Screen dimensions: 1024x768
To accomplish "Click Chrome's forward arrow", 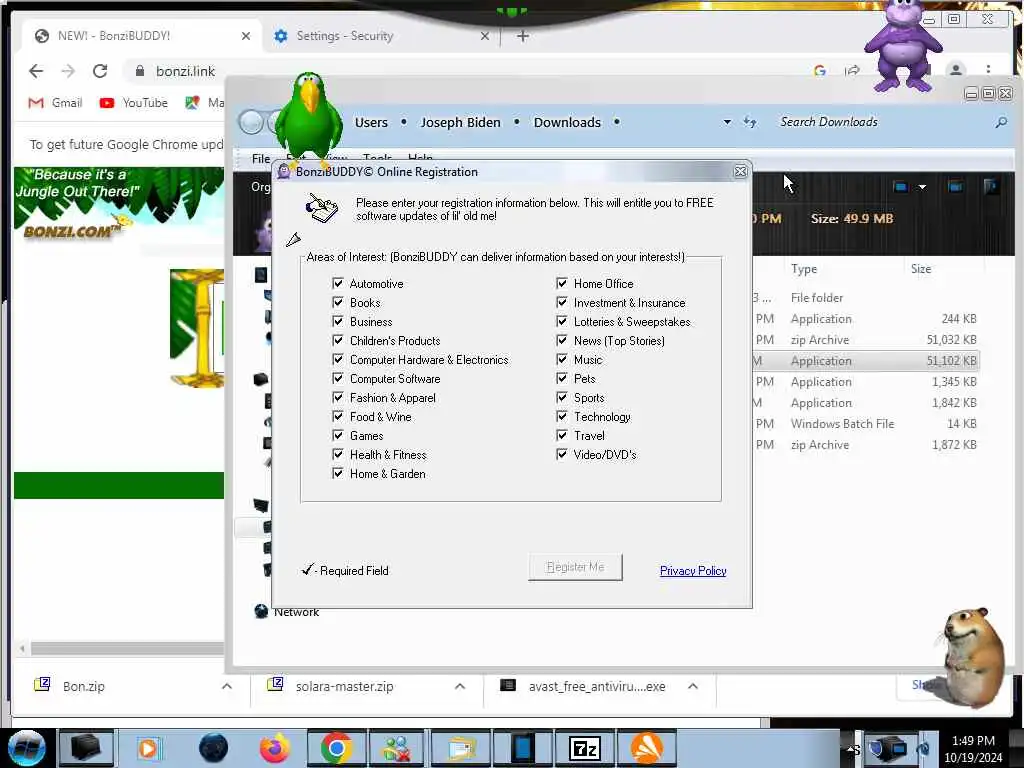I will click(68, 71).
